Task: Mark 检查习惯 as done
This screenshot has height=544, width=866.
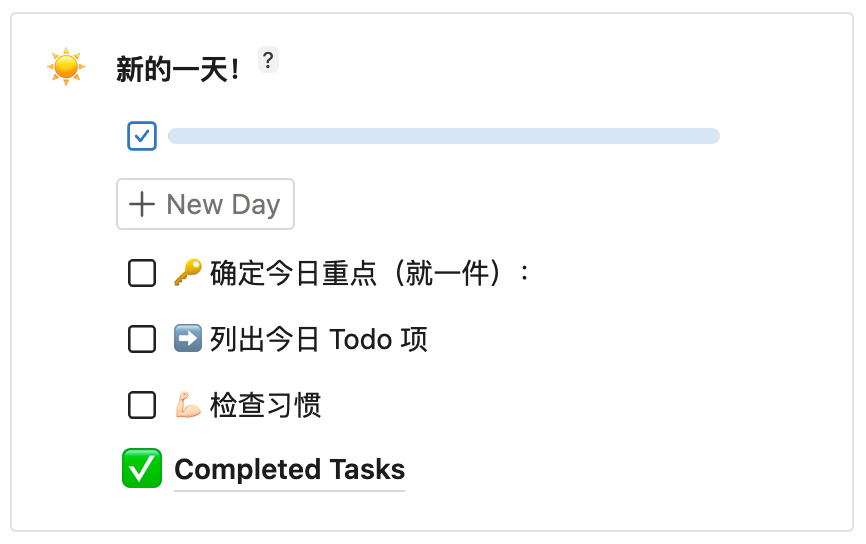Action: point(142,406)
